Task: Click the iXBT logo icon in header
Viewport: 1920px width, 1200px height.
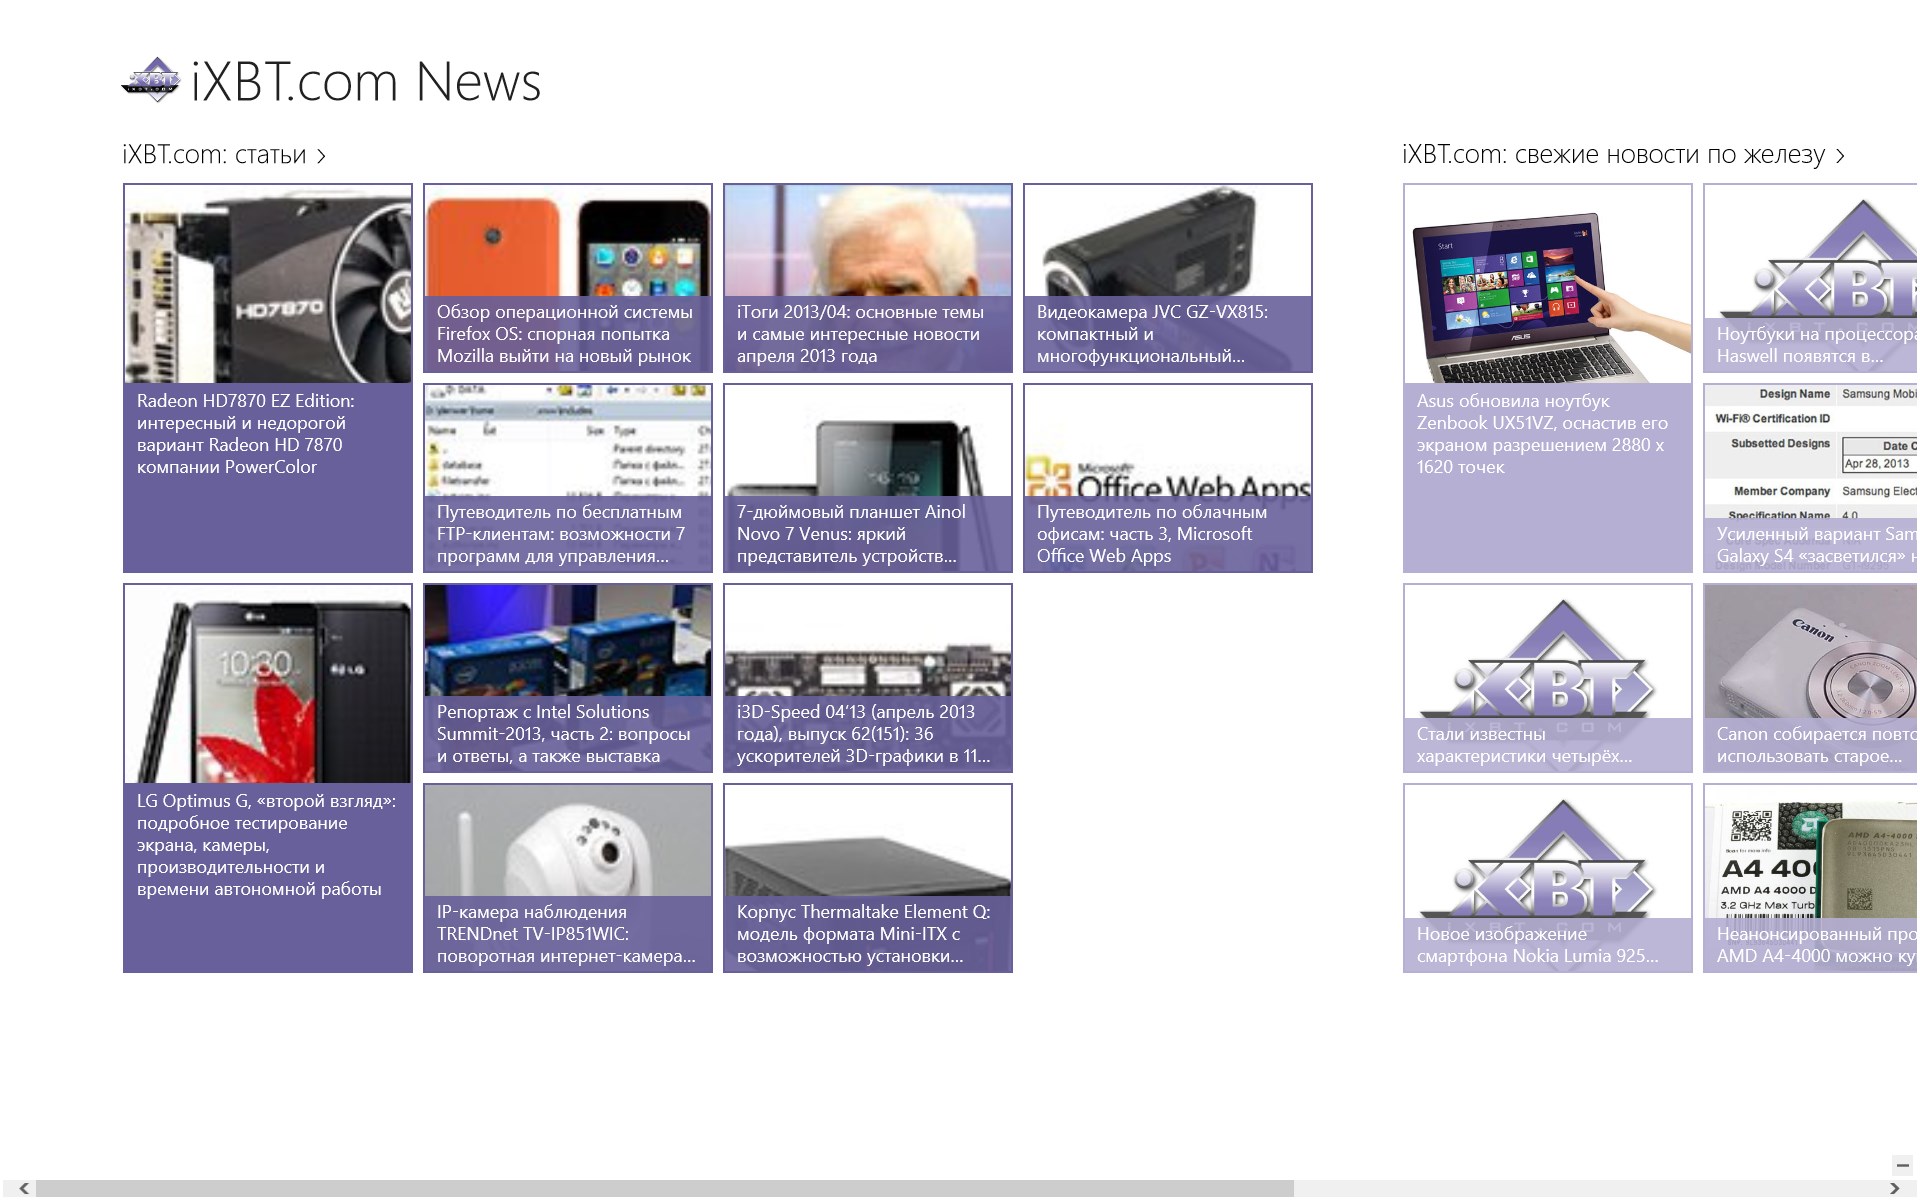Action: tap(151, 80)
